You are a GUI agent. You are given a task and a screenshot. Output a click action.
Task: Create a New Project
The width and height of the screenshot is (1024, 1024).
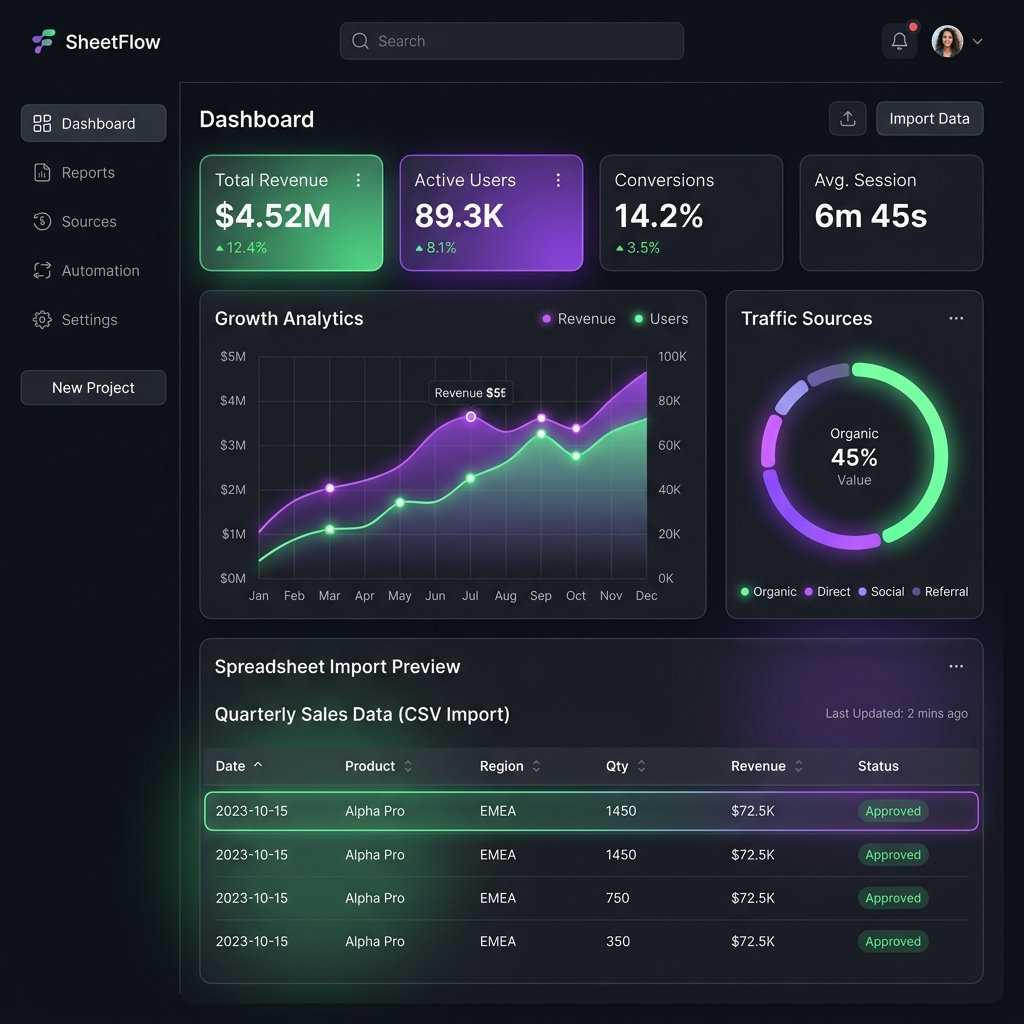(x=93, y=387)
